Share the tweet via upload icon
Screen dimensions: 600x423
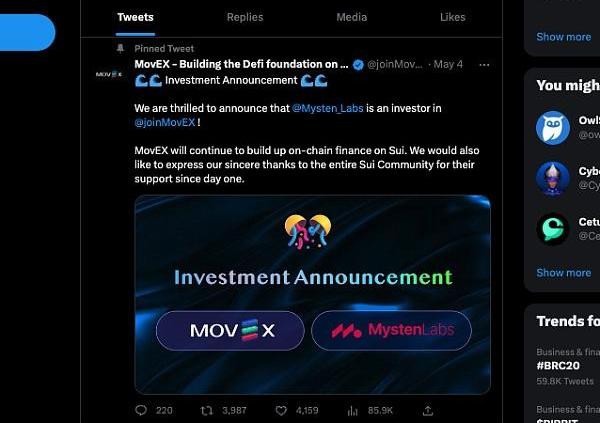click(428, 411)
